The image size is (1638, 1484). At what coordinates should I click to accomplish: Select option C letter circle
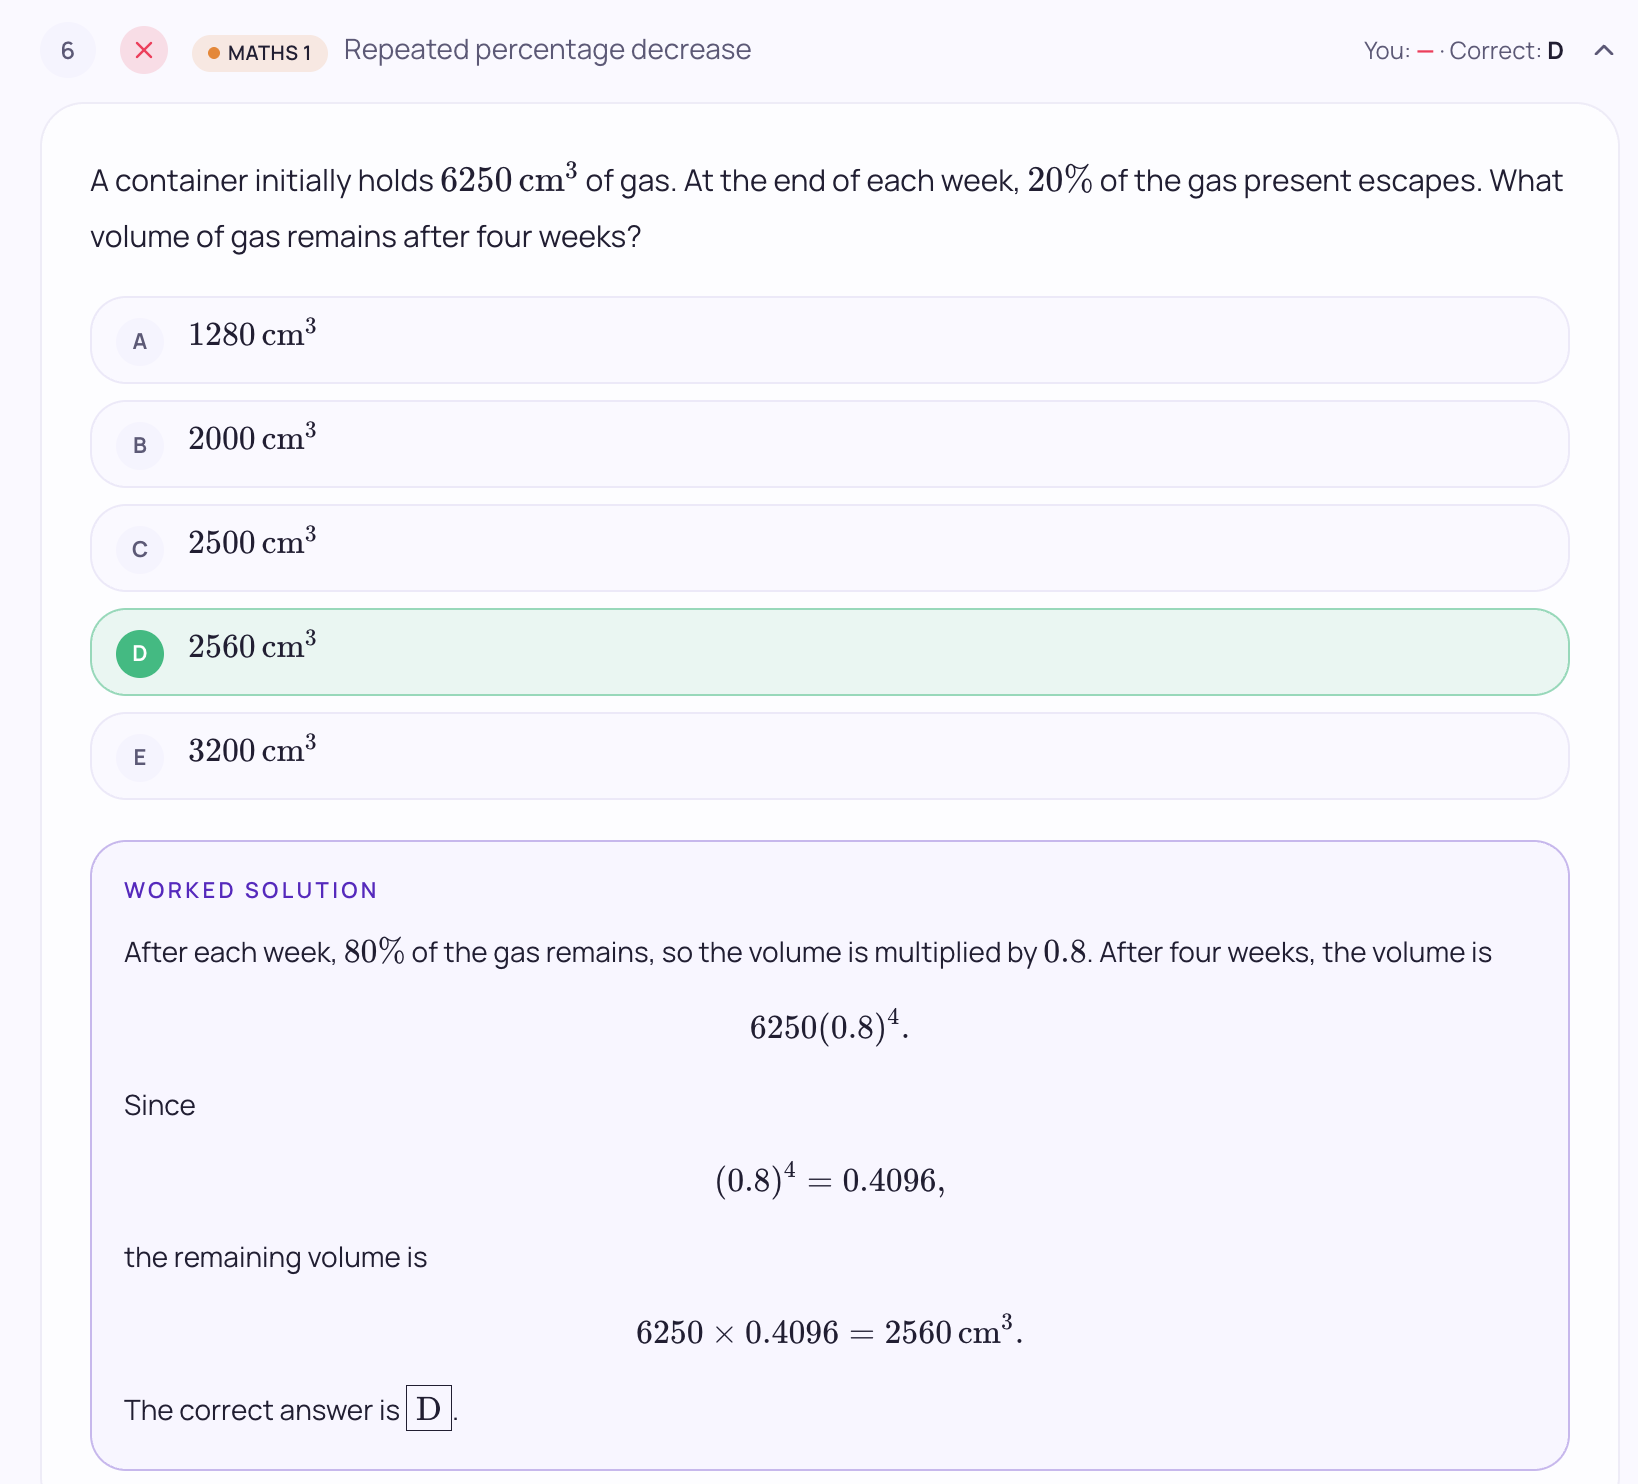click(140, 549)
